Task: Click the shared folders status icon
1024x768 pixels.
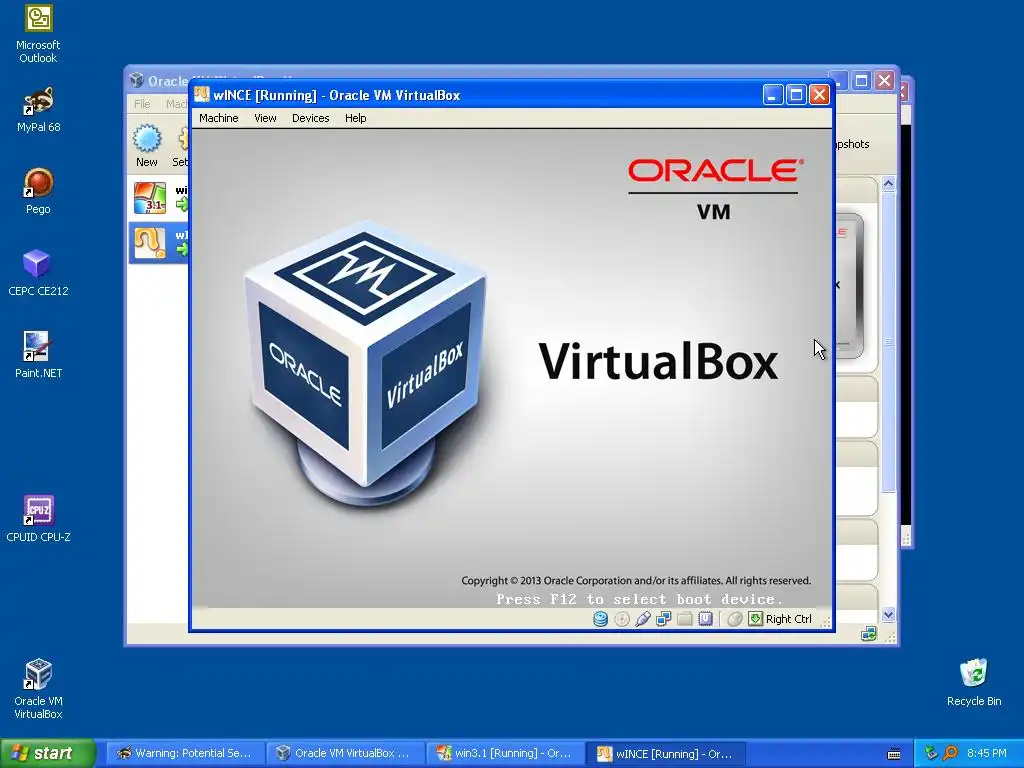Action: 684,618
